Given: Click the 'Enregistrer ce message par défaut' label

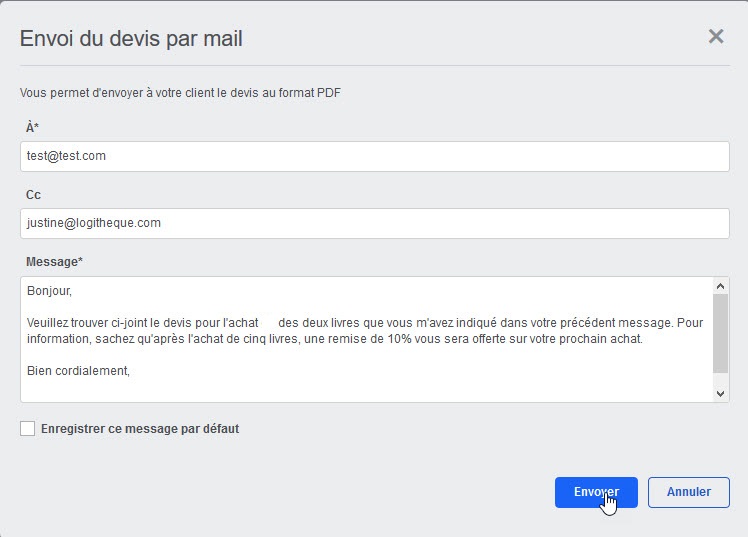Looking at the screenshot, I should [140, 429].
